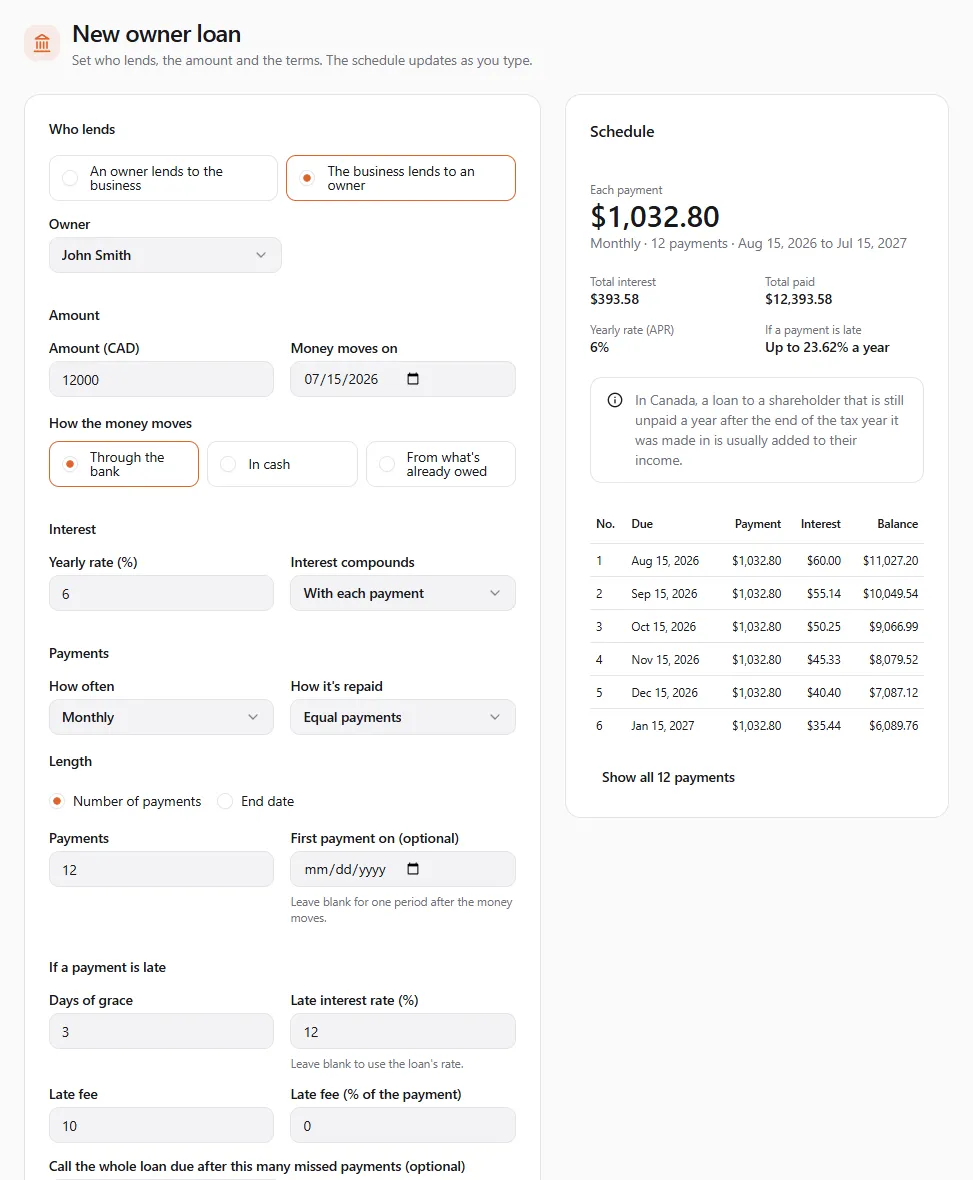The height and width of the screenshot is (1180, 973).
Task: Click the Due column header
Action: [642, 524]
